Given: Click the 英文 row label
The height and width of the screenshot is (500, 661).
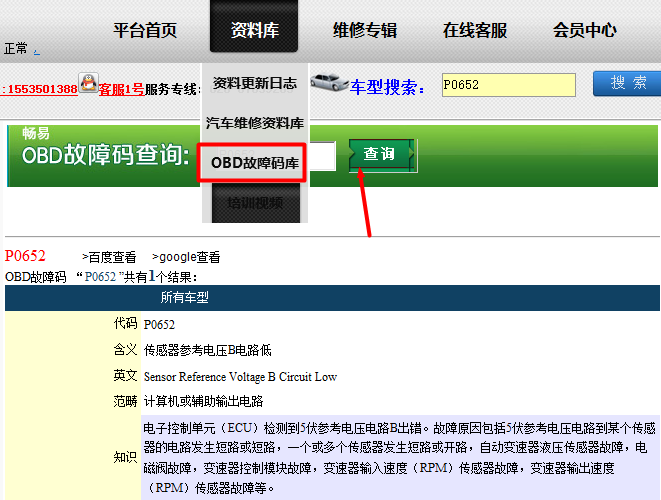Looking at the screenshot, I should (125, 375).
